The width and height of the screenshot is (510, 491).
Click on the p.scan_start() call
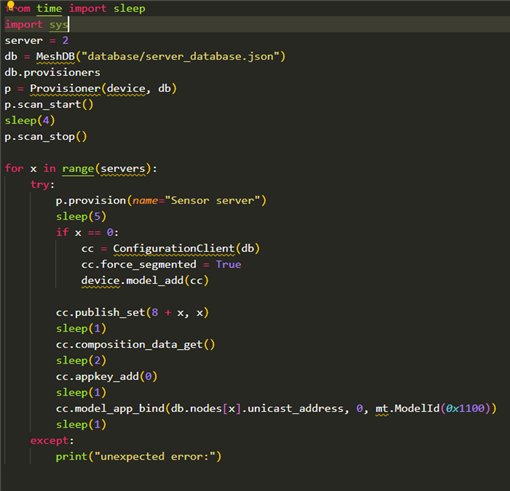click(49, 104)
